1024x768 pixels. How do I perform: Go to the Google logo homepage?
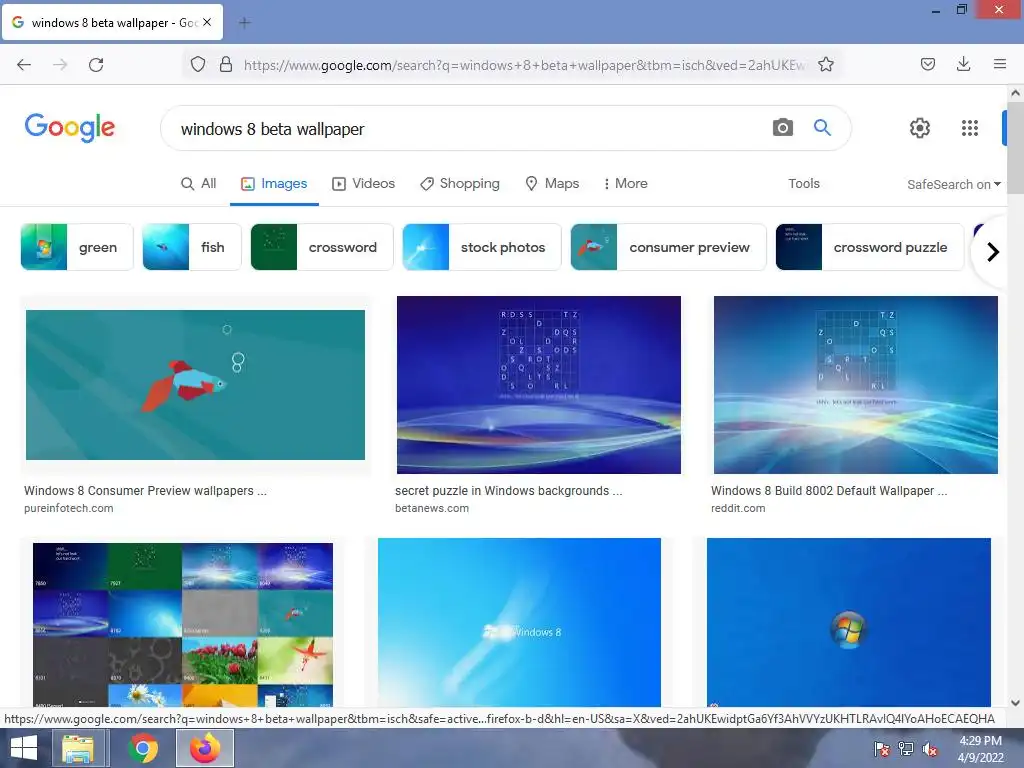(x=70, y=127)
